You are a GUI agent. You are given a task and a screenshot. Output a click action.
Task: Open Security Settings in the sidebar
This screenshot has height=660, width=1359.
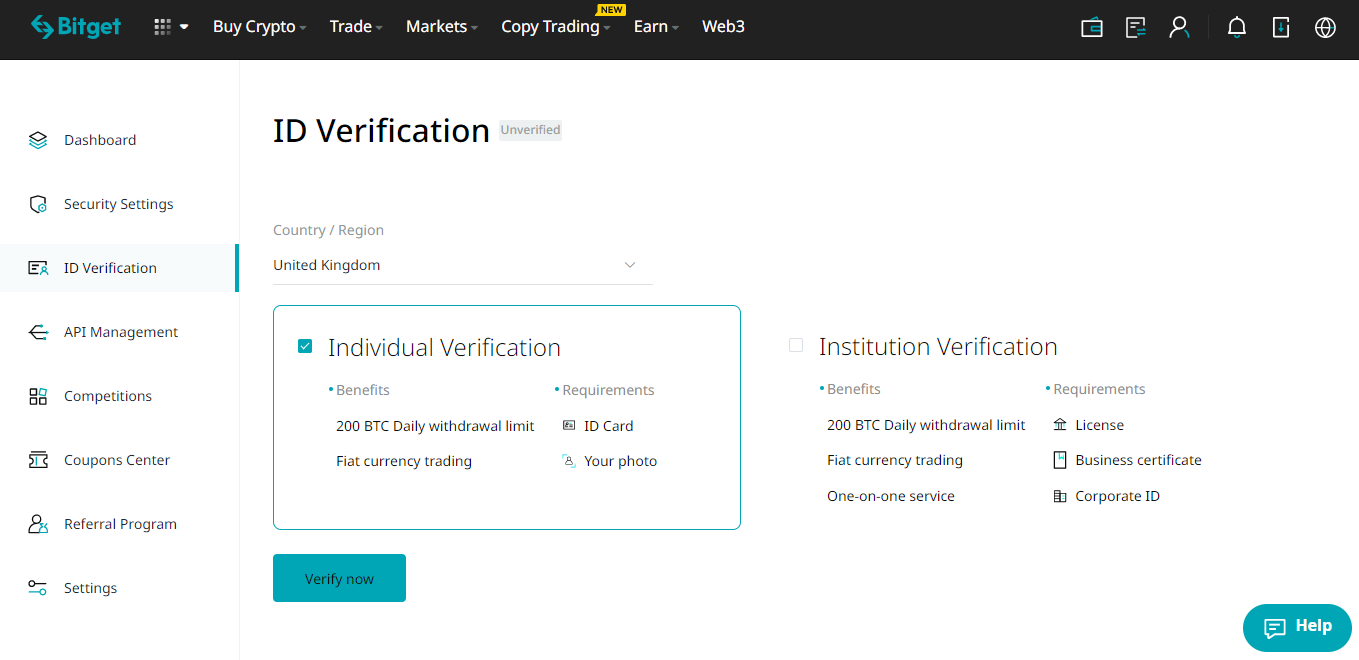(119, 204)
